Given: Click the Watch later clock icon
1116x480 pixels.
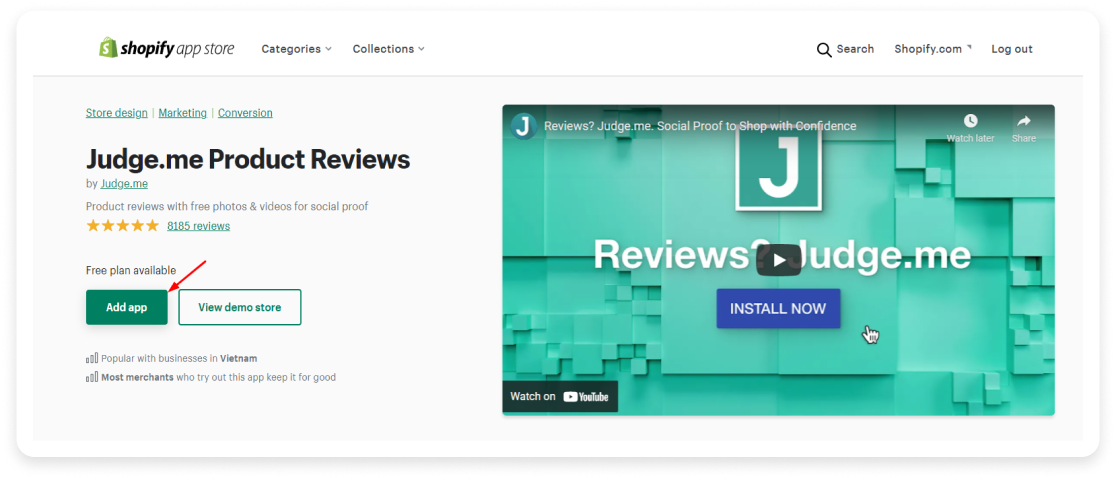Looking at the screenshot, I should pyautogui.click(x=970, y=120).
